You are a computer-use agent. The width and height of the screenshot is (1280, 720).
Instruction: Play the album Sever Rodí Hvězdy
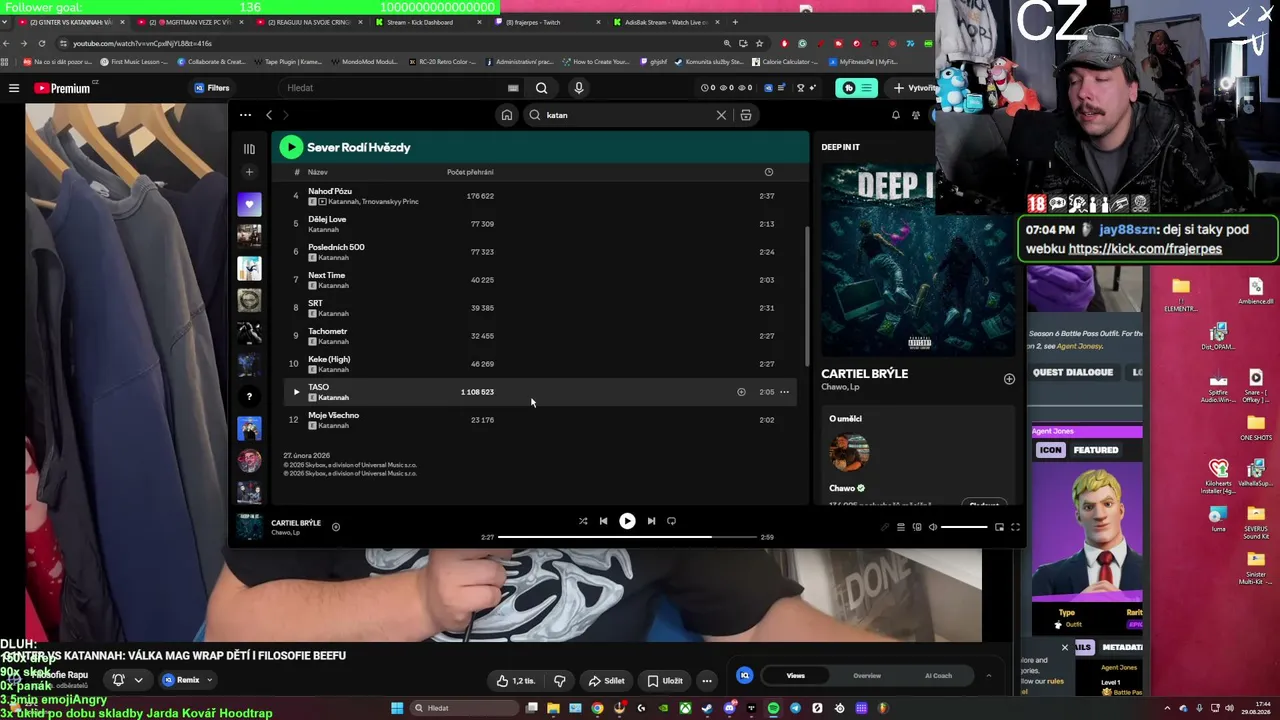click(x=291, y=147)
